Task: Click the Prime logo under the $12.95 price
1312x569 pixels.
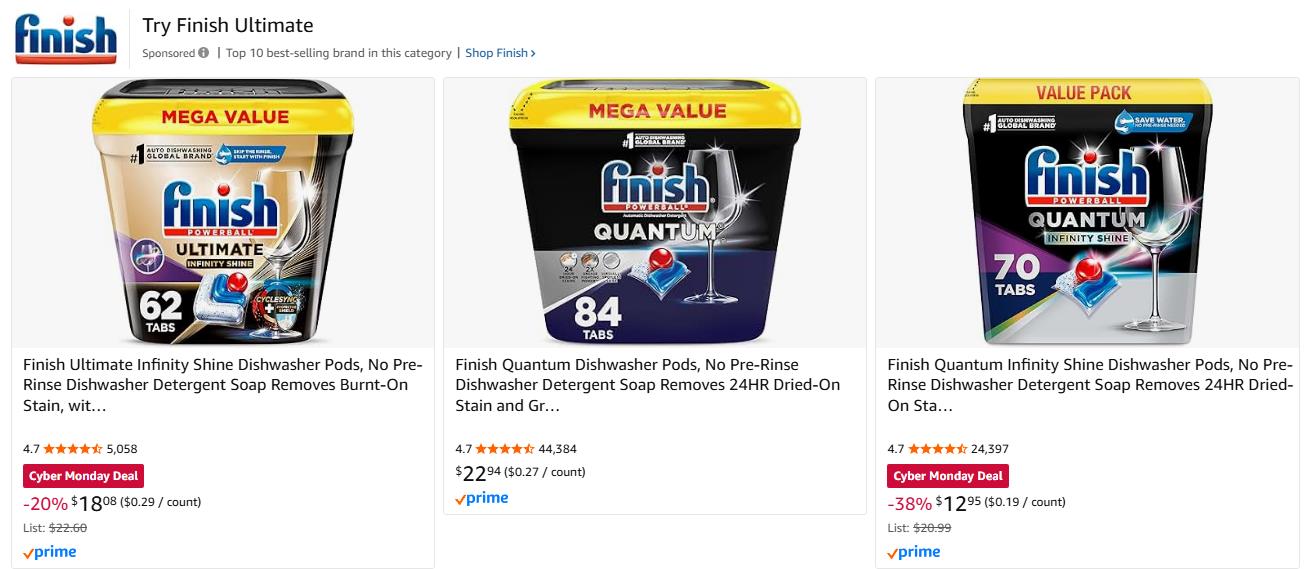Action: [x=914, y=552]
